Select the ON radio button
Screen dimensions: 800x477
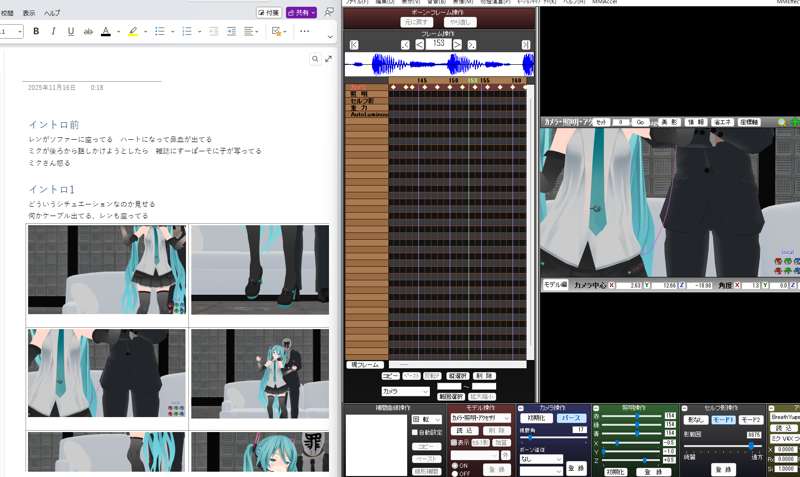point(455,466)
